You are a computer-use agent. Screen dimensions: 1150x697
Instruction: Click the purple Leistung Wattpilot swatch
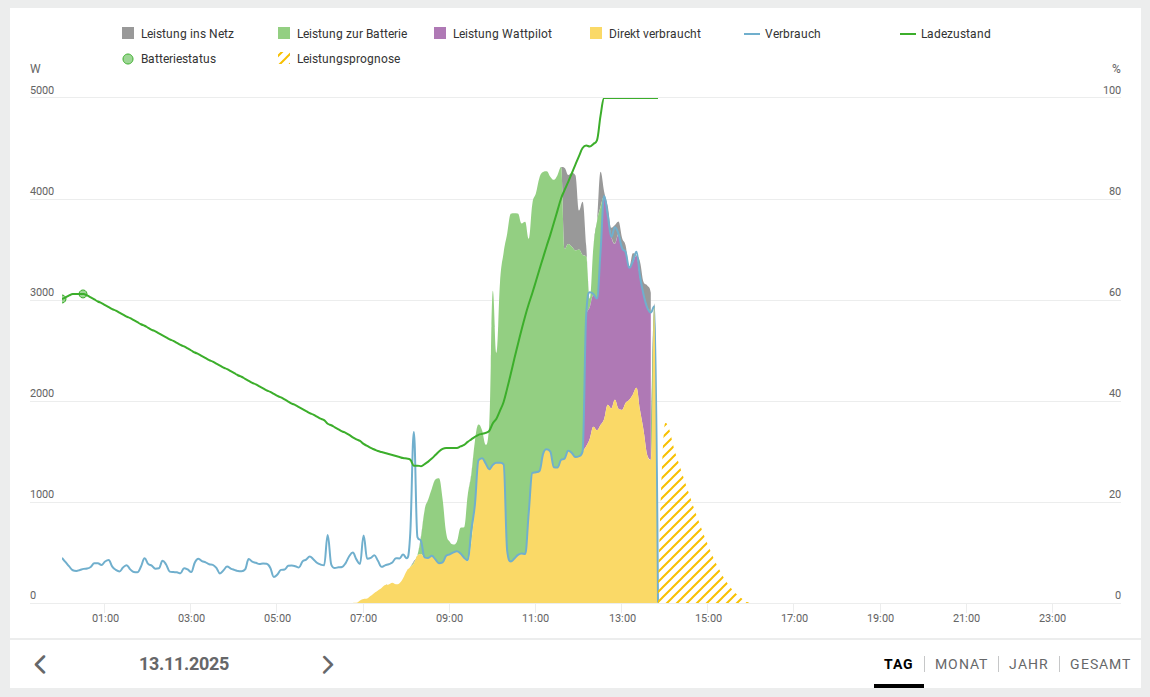[439, 34]
